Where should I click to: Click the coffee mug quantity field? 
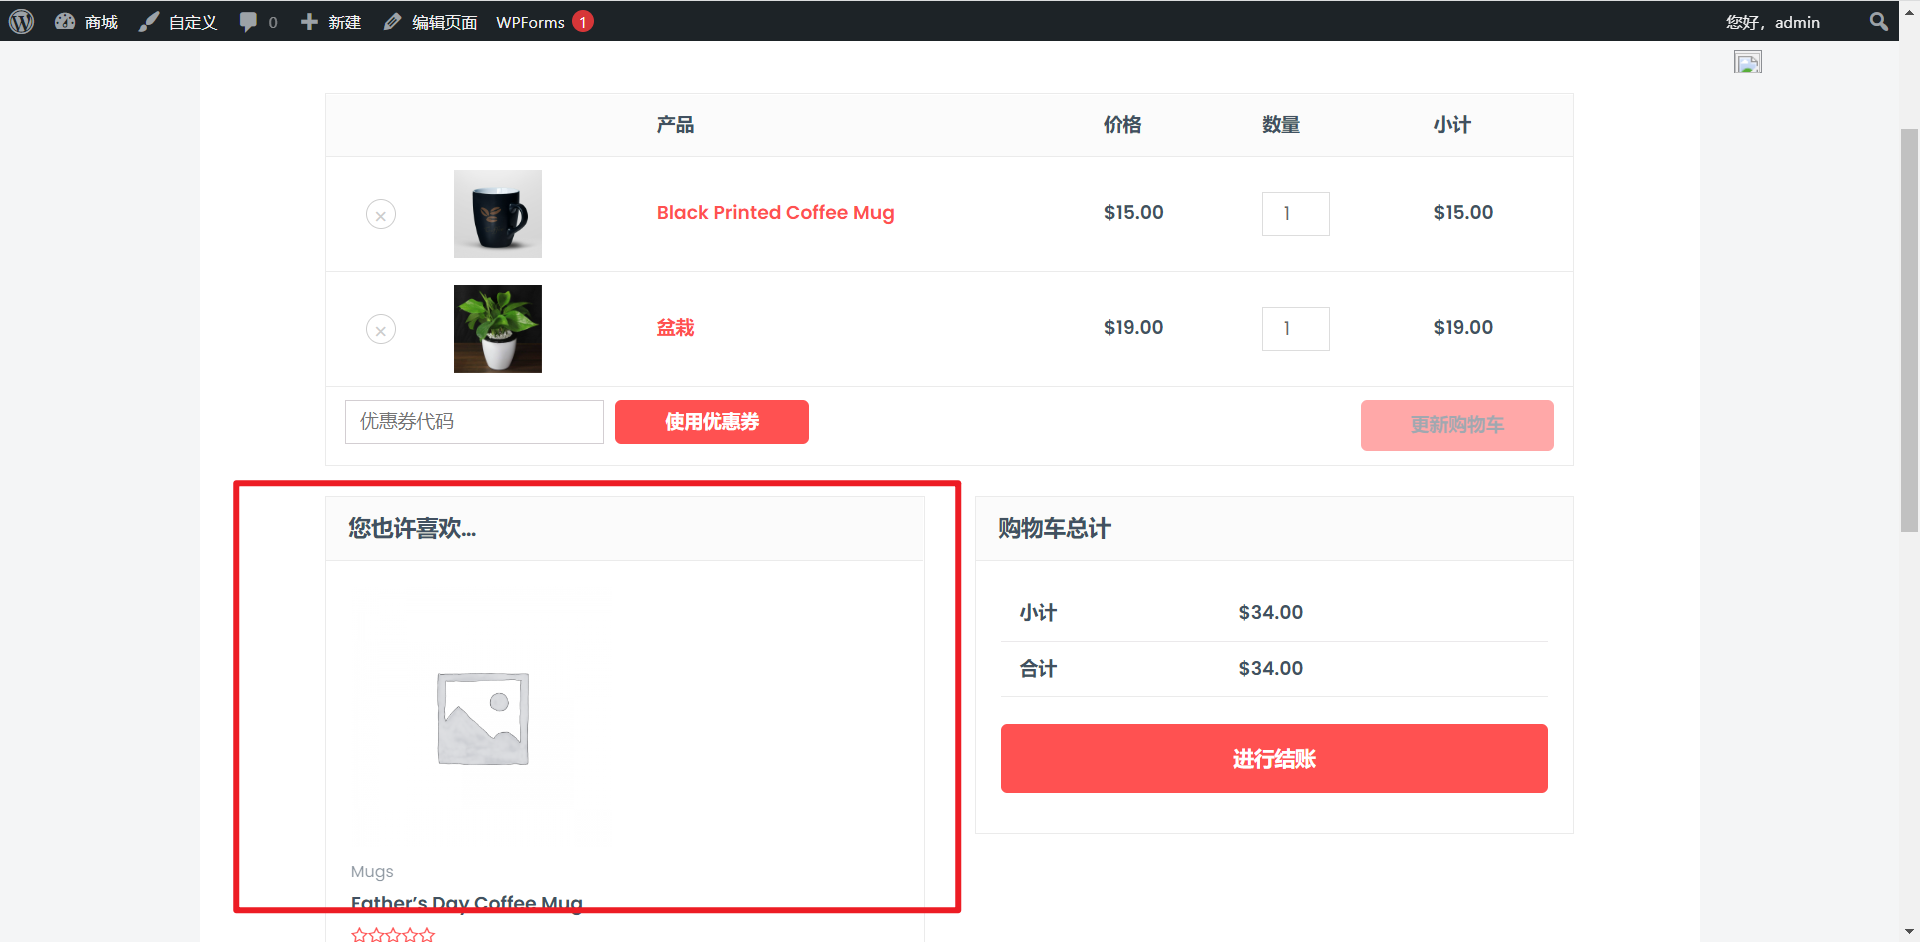point(1295,214)
